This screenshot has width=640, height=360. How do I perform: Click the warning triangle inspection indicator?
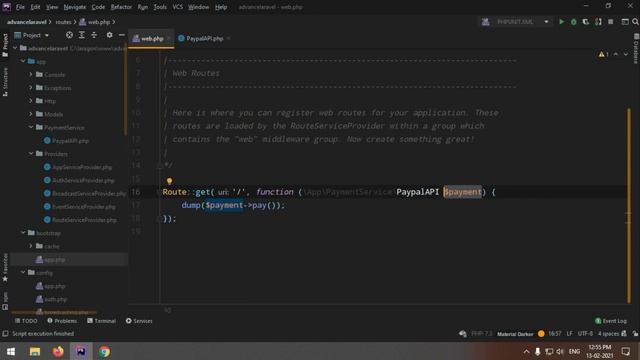tap(603, 54)
